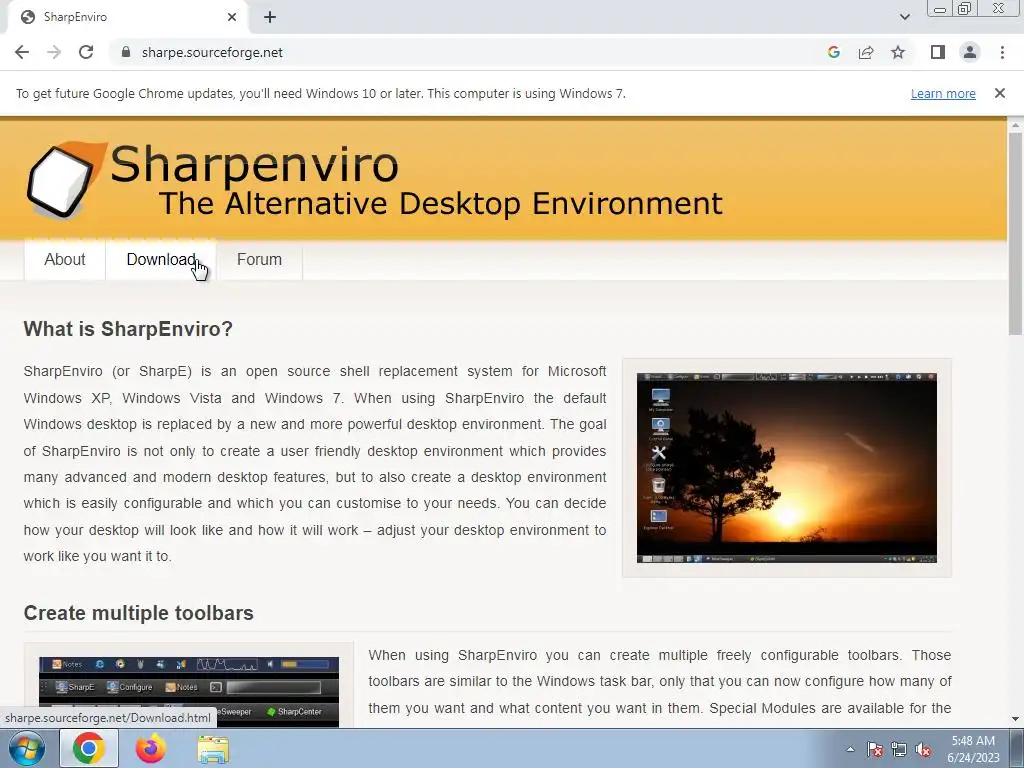Dismiss the Chrome update notification bar

[999, 93]
